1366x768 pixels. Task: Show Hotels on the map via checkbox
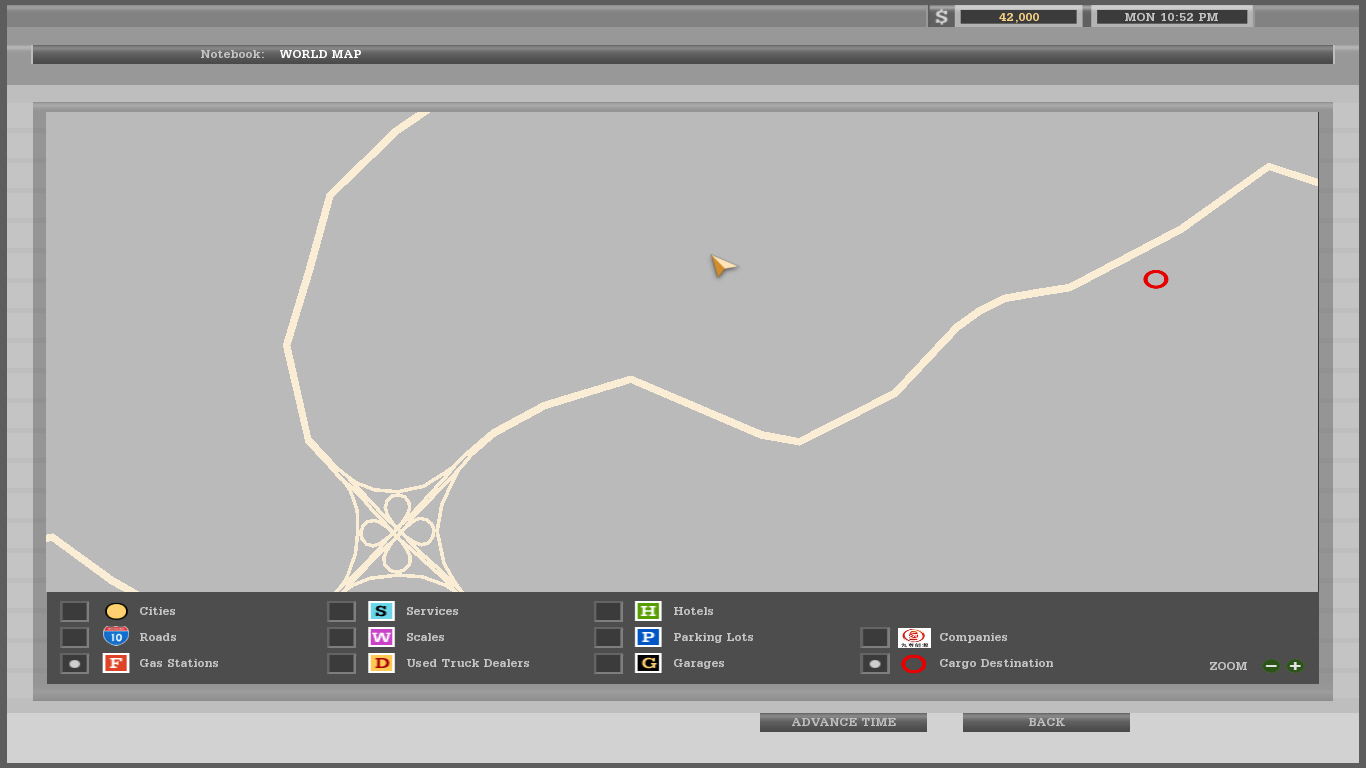pos(608,611)
